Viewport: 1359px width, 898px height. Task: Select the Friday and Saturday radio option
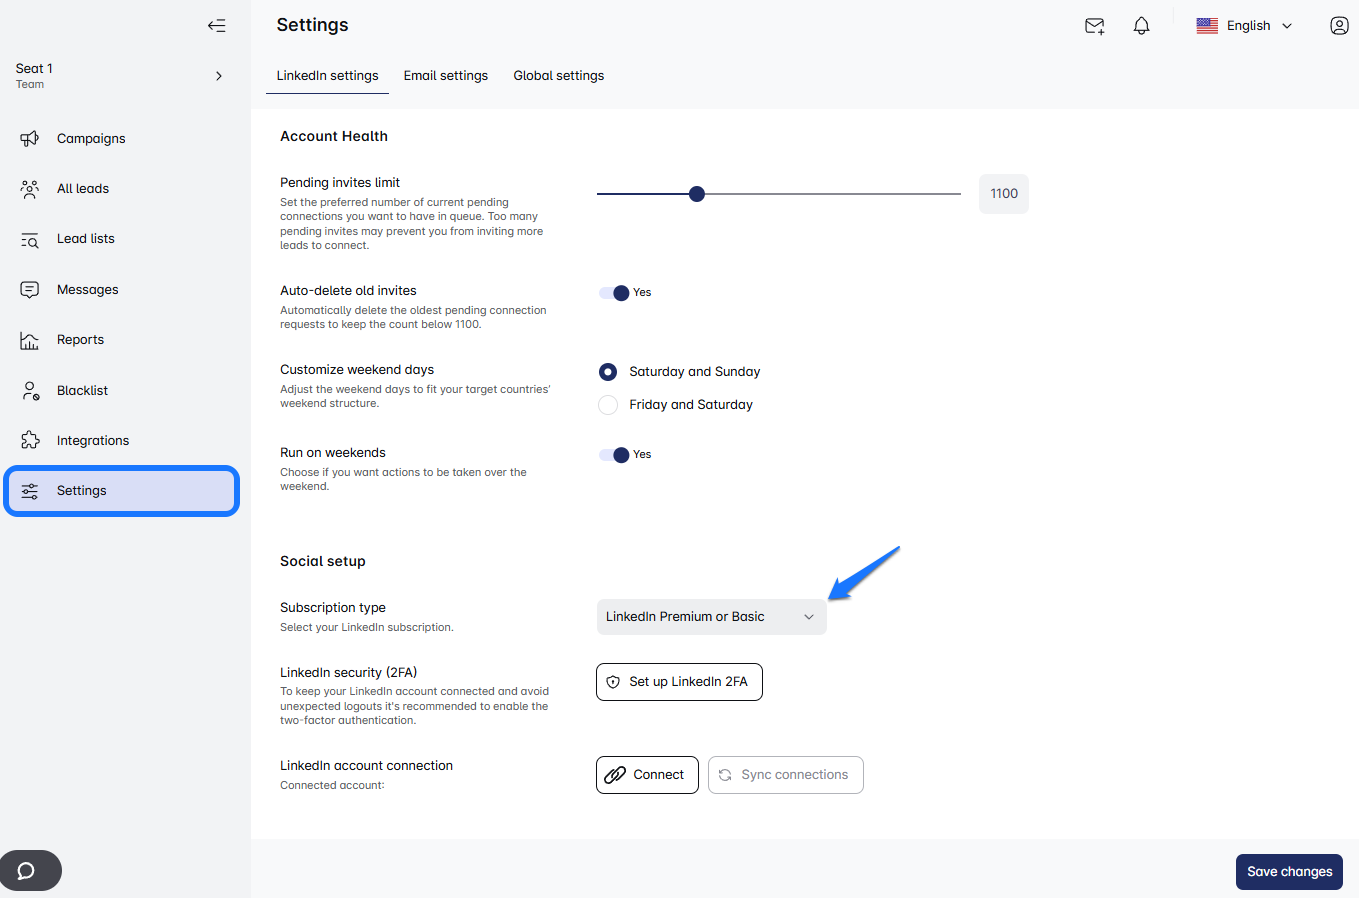tap(608, 405)
